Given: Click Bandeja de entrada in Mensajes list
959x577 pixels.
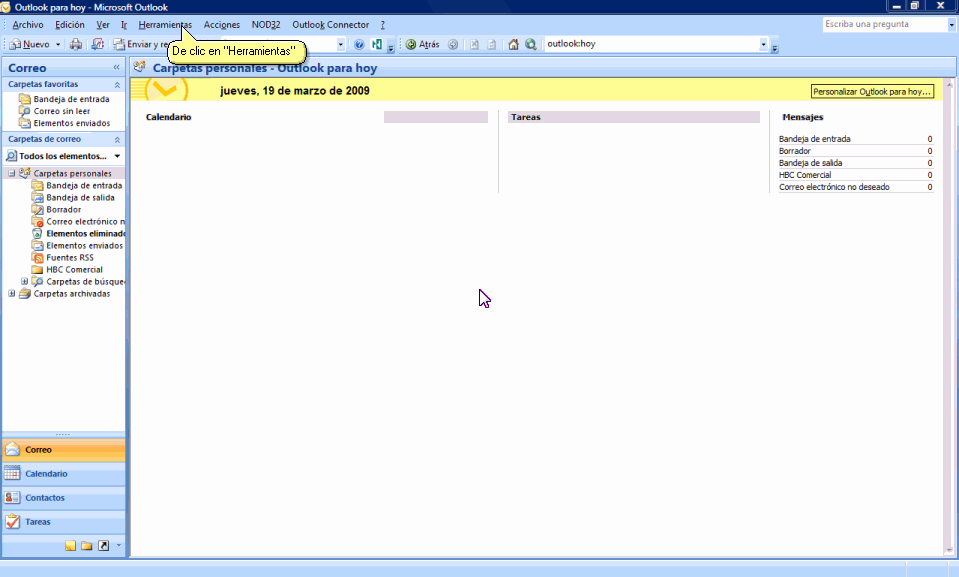Looking at the screenshot, I should coord(814,140).
